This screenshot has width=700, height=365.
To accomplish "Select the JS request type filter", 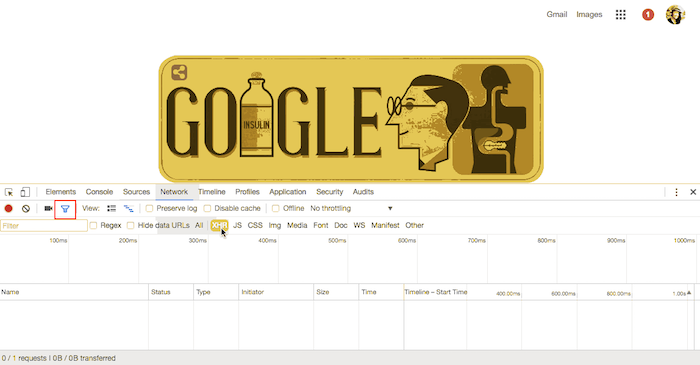I will pos(238,225).
